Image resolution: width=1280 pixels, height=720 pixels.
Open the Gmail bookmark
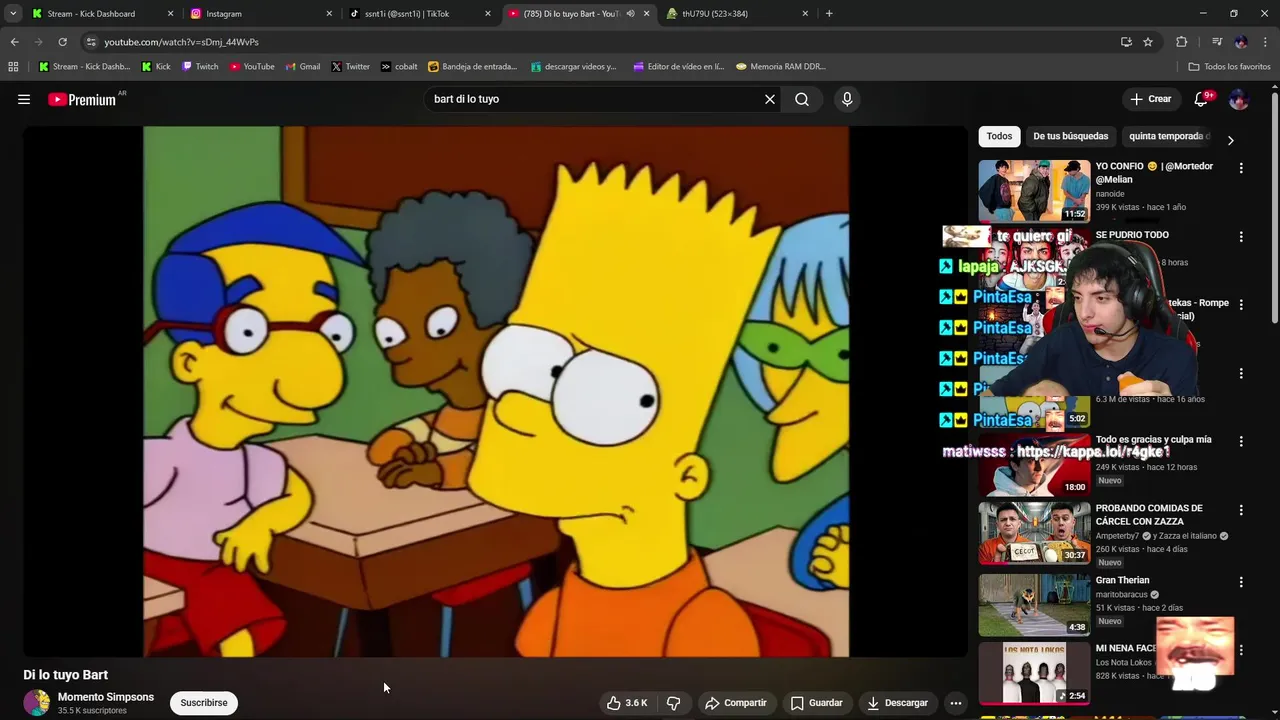point(303,67)
